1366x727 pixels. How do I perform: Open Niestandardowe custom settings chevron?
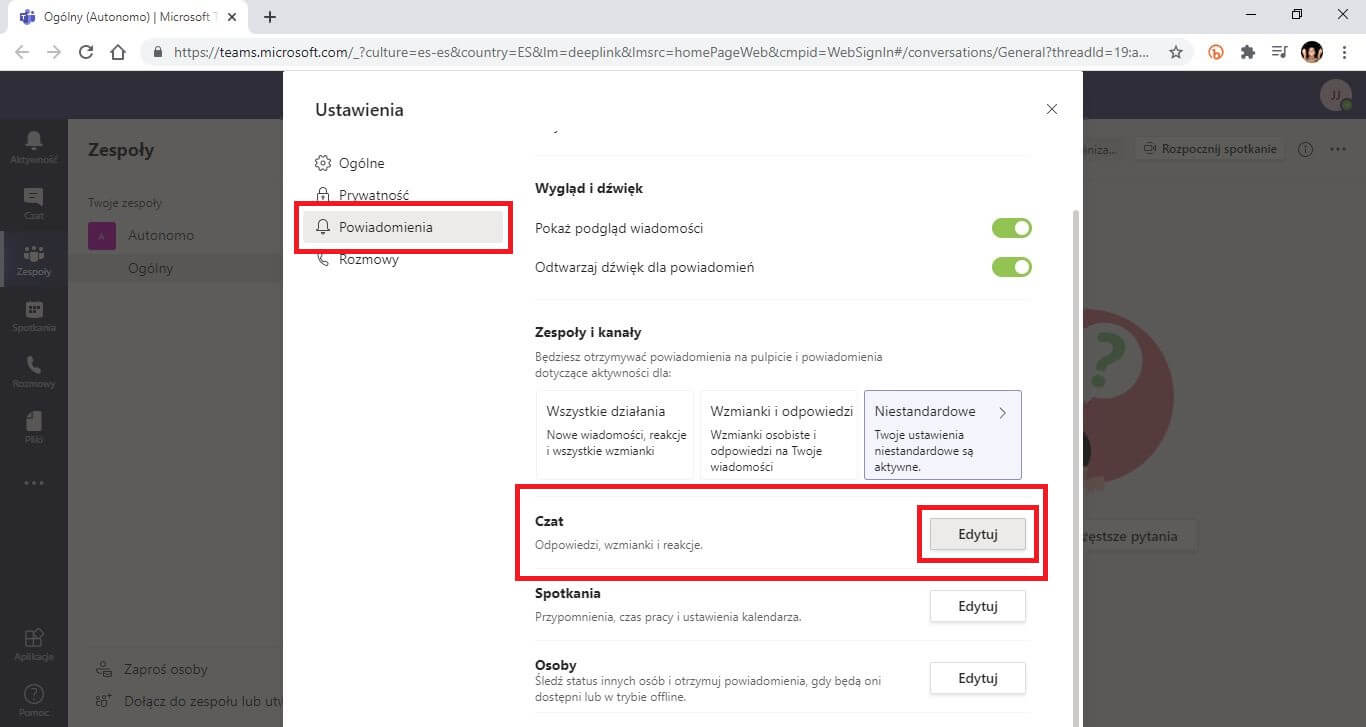coord(1003,412)
